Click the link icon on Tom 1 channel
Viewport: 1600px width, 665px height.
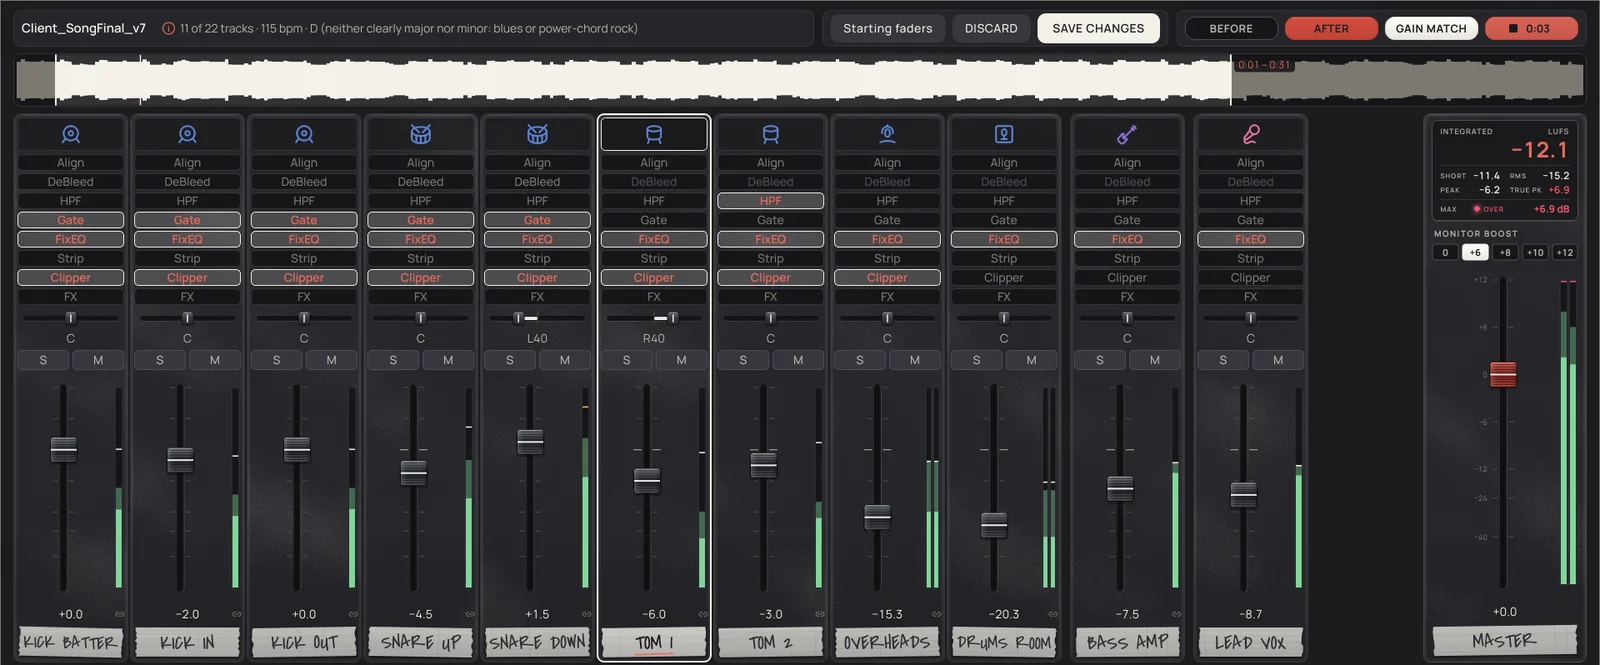pos(703,614)
